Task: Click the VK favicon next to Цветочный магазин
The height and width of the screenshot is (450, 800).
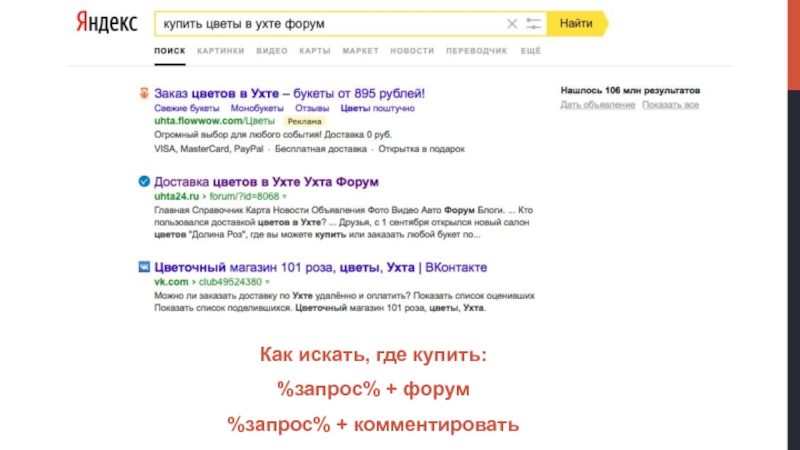Action: tap(144, 267)
